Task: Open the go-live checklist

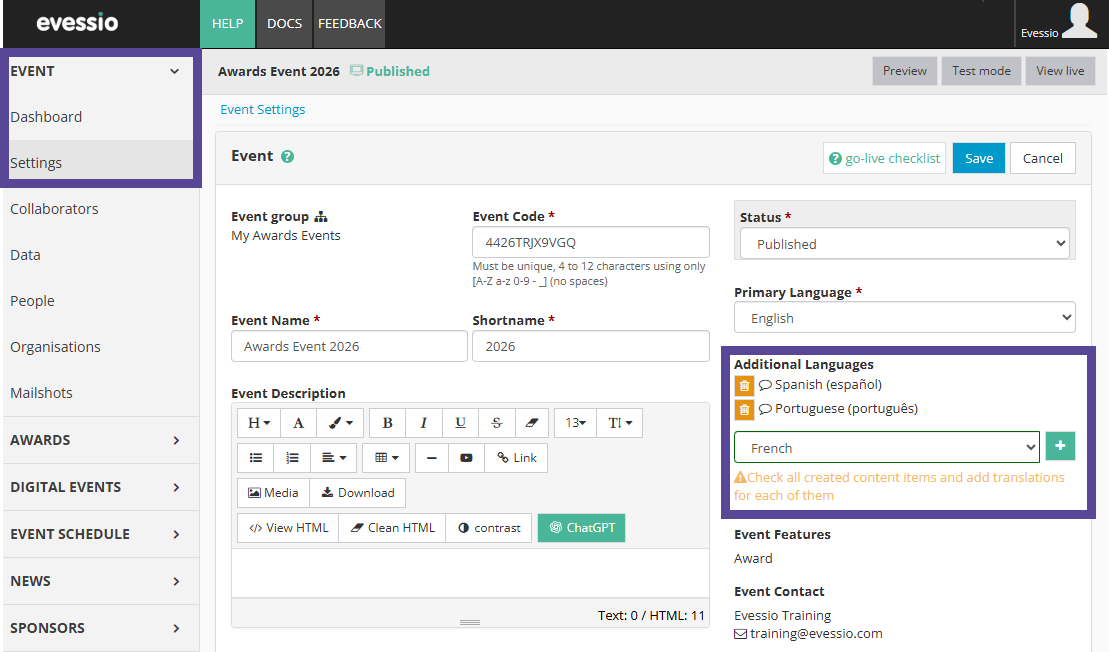Action: coord(884,158)
